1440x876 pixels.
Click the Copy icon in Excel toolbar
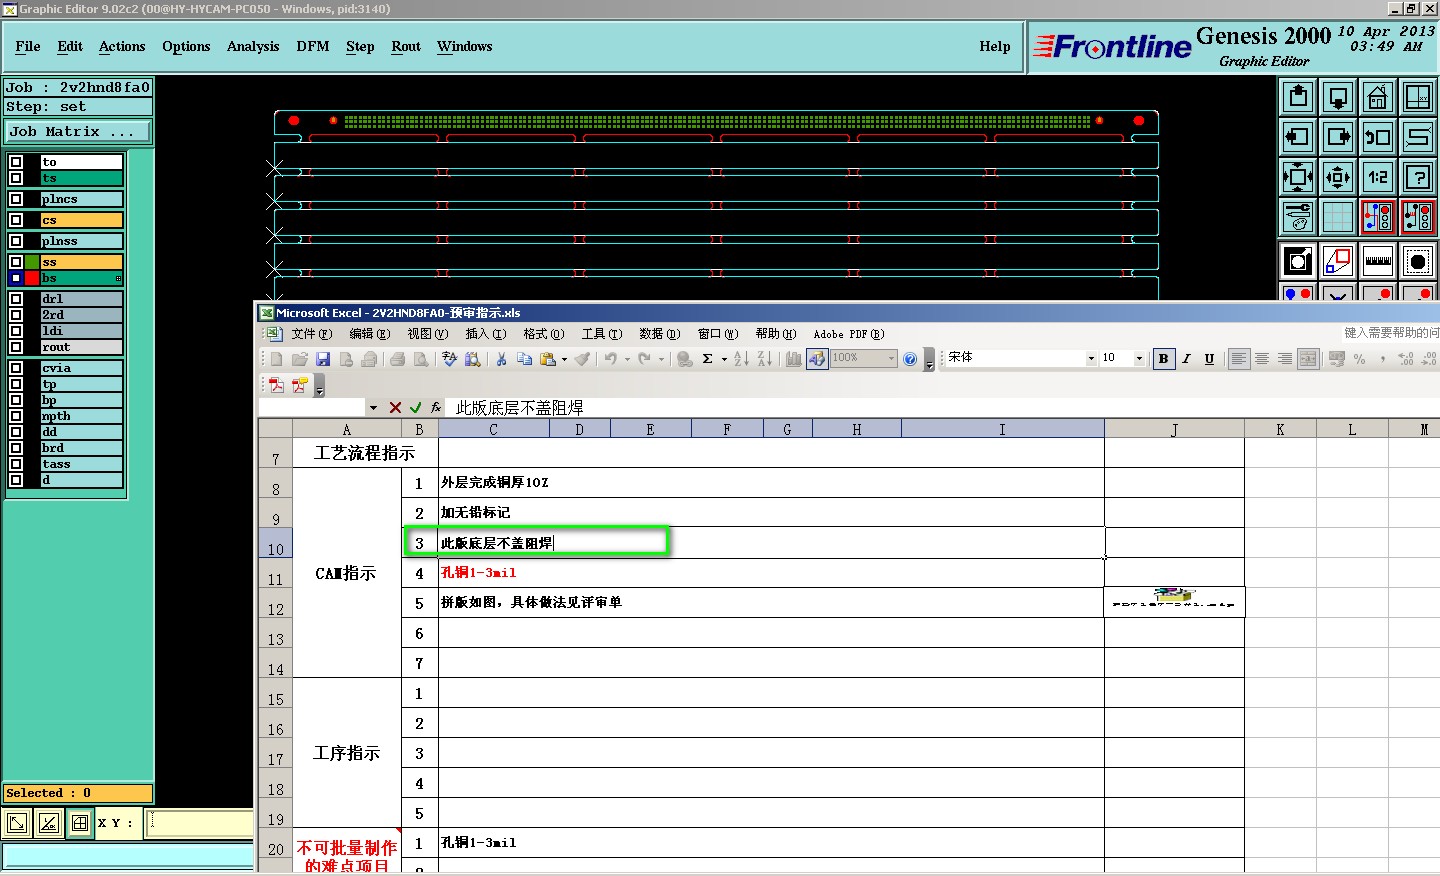click(x=524, y=359)
